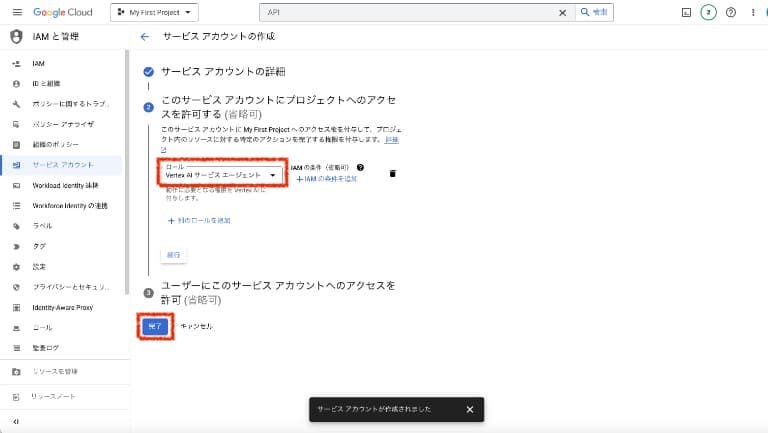
Task: Click the 設定 gear icon in sidebar
Action: click(16, 267)
